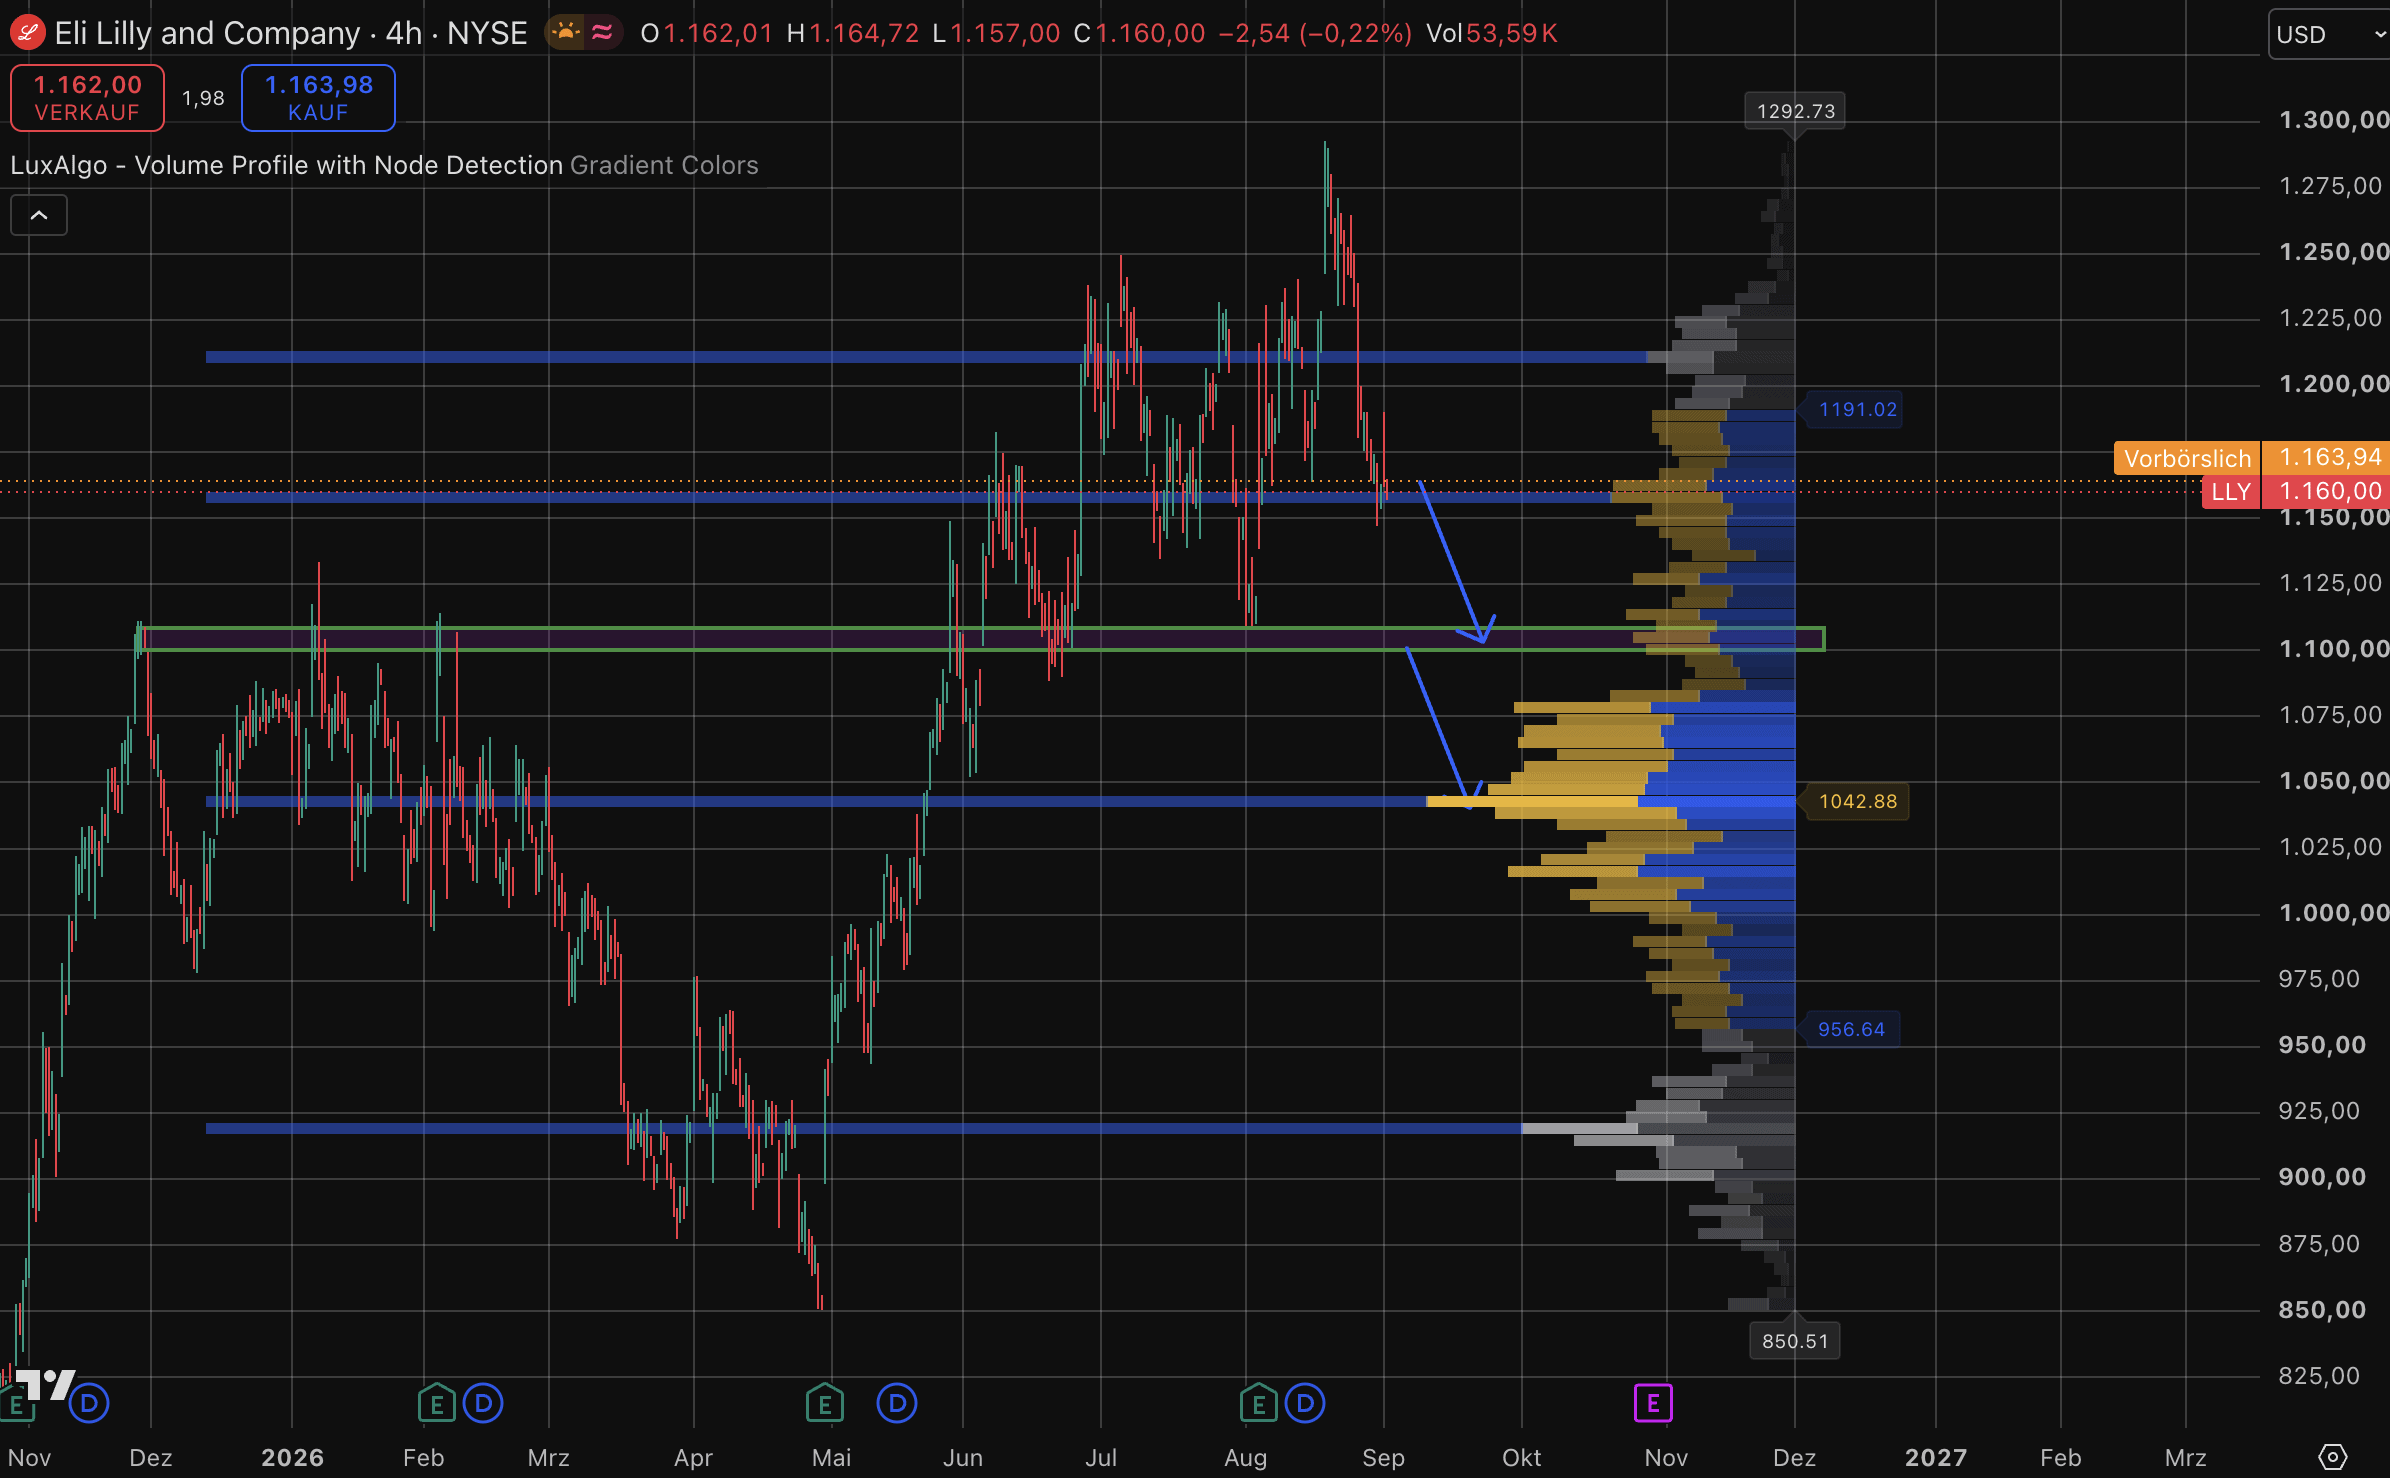Viewport: 2390px width, 1478px height.
Task: Click the pink wavy data indicator icon
Action: coord(602,33)
